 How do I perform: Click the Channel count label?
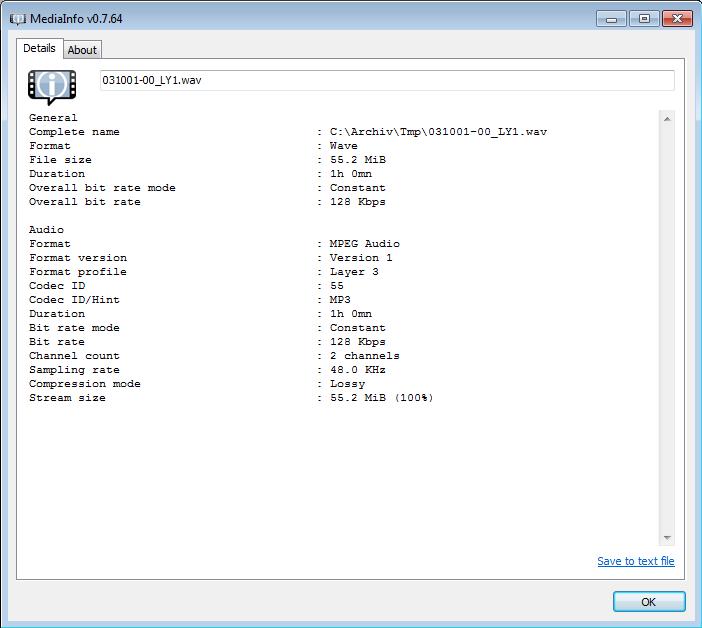(x=74, y=355)
